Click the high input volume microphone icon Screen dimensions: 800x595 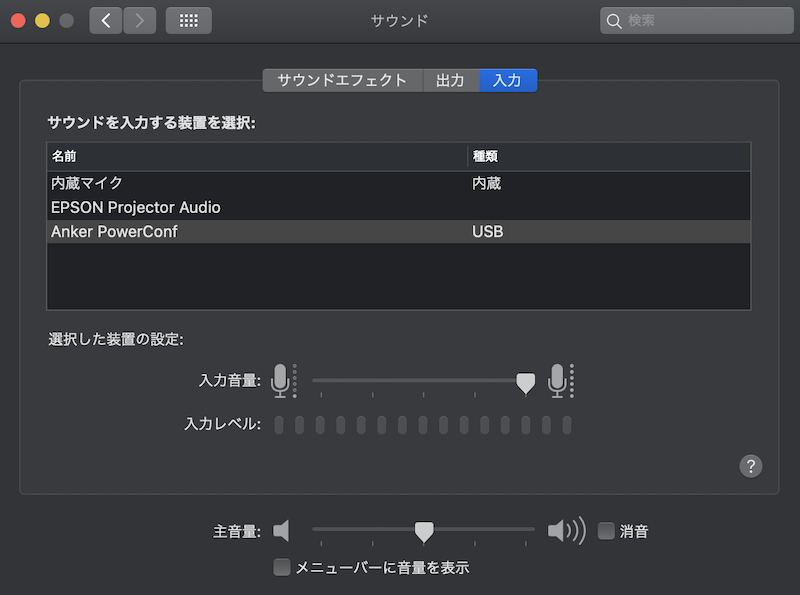[561, 381]
